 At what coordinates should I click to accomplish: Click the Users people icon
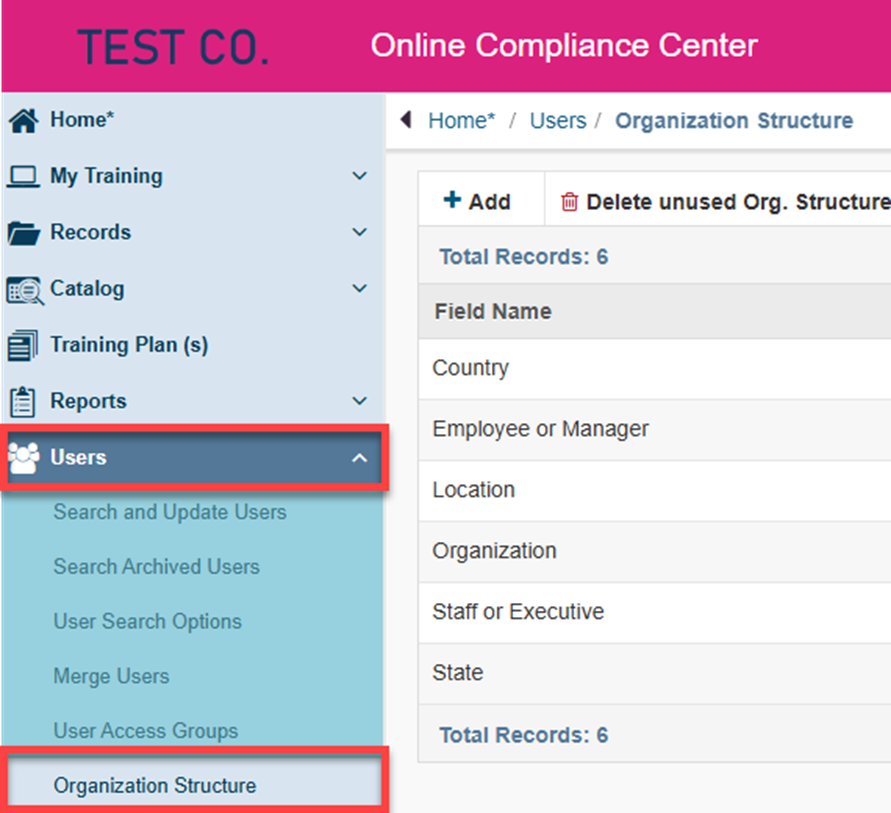23,458
